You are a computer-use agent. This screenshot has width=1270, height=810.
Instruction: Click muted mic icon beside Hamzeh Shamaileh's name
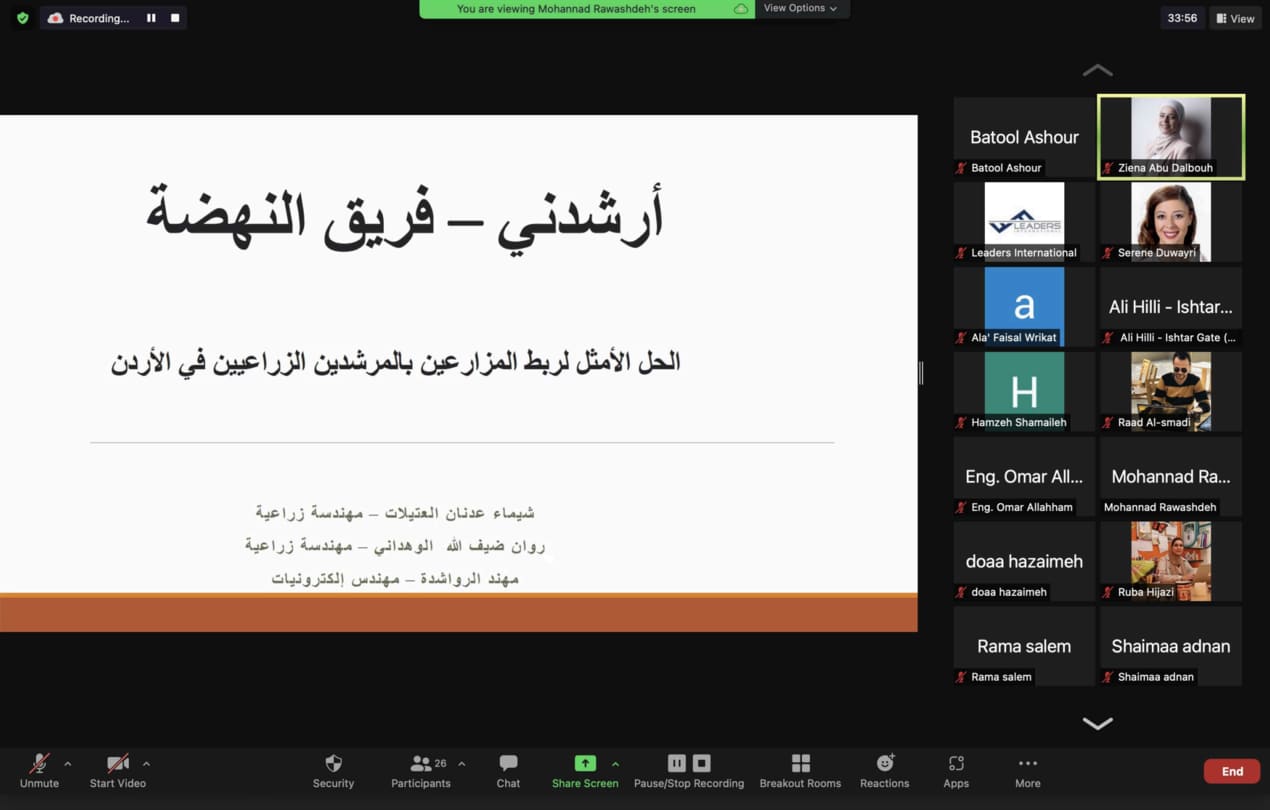[x=962, y=423]
